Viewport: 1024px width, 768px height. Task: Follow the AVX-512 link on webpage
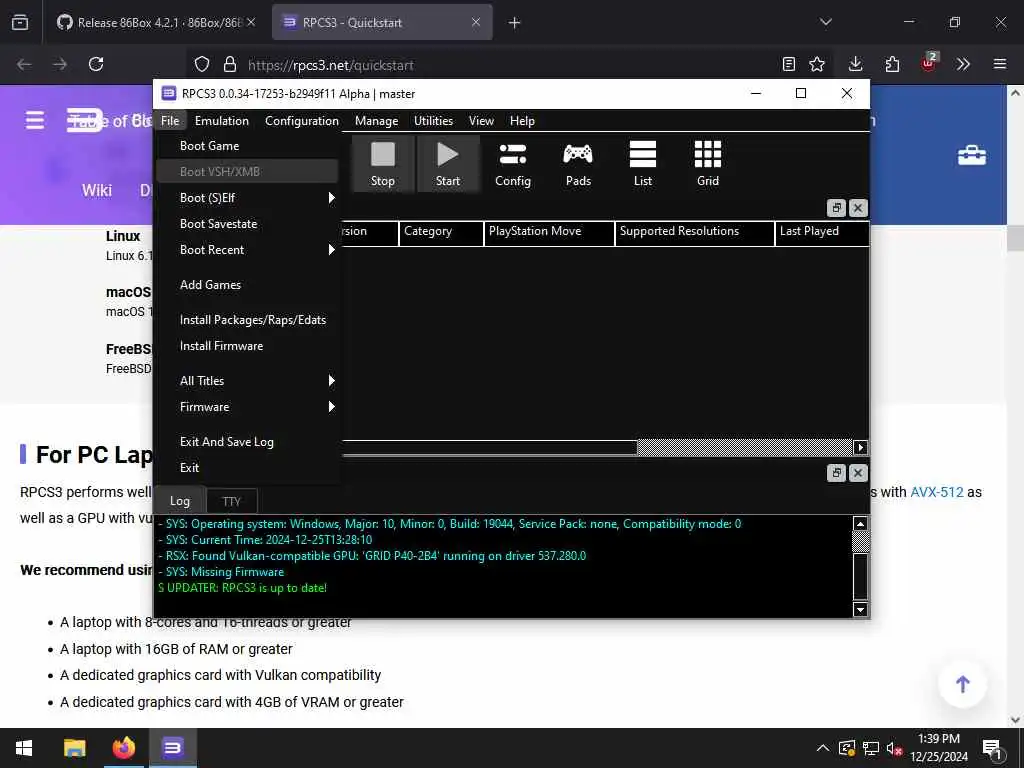pos(936,492)
